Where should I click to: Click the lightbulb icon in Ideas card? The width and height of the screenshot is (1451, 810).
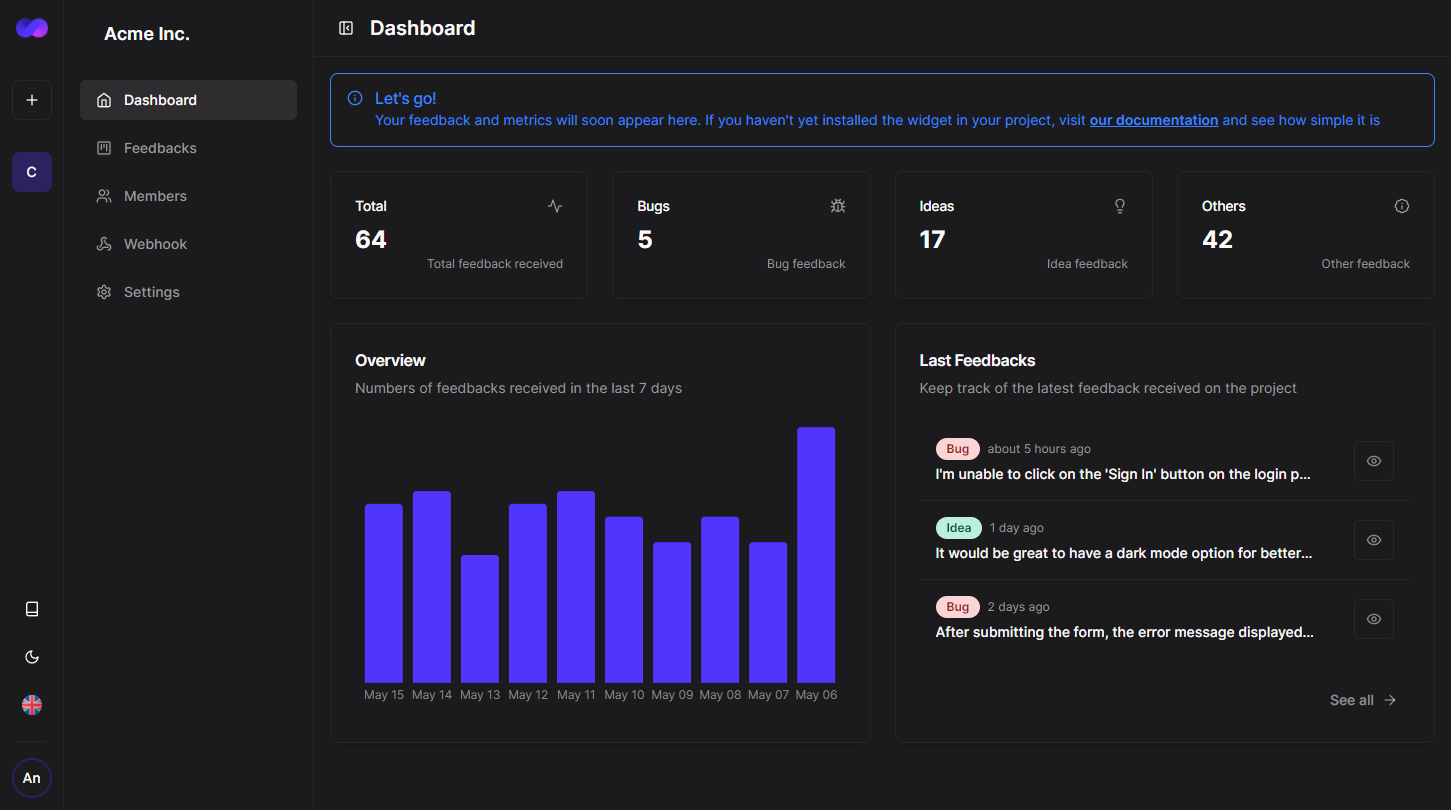pyautogui.click(x=1120, y=206)
